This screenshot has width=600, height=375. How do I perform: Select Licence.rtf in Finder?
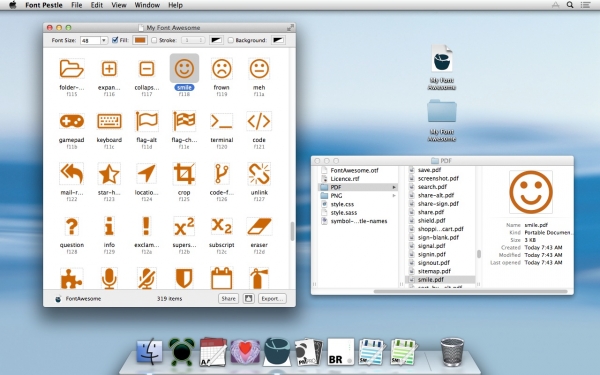tap(345, 179)
